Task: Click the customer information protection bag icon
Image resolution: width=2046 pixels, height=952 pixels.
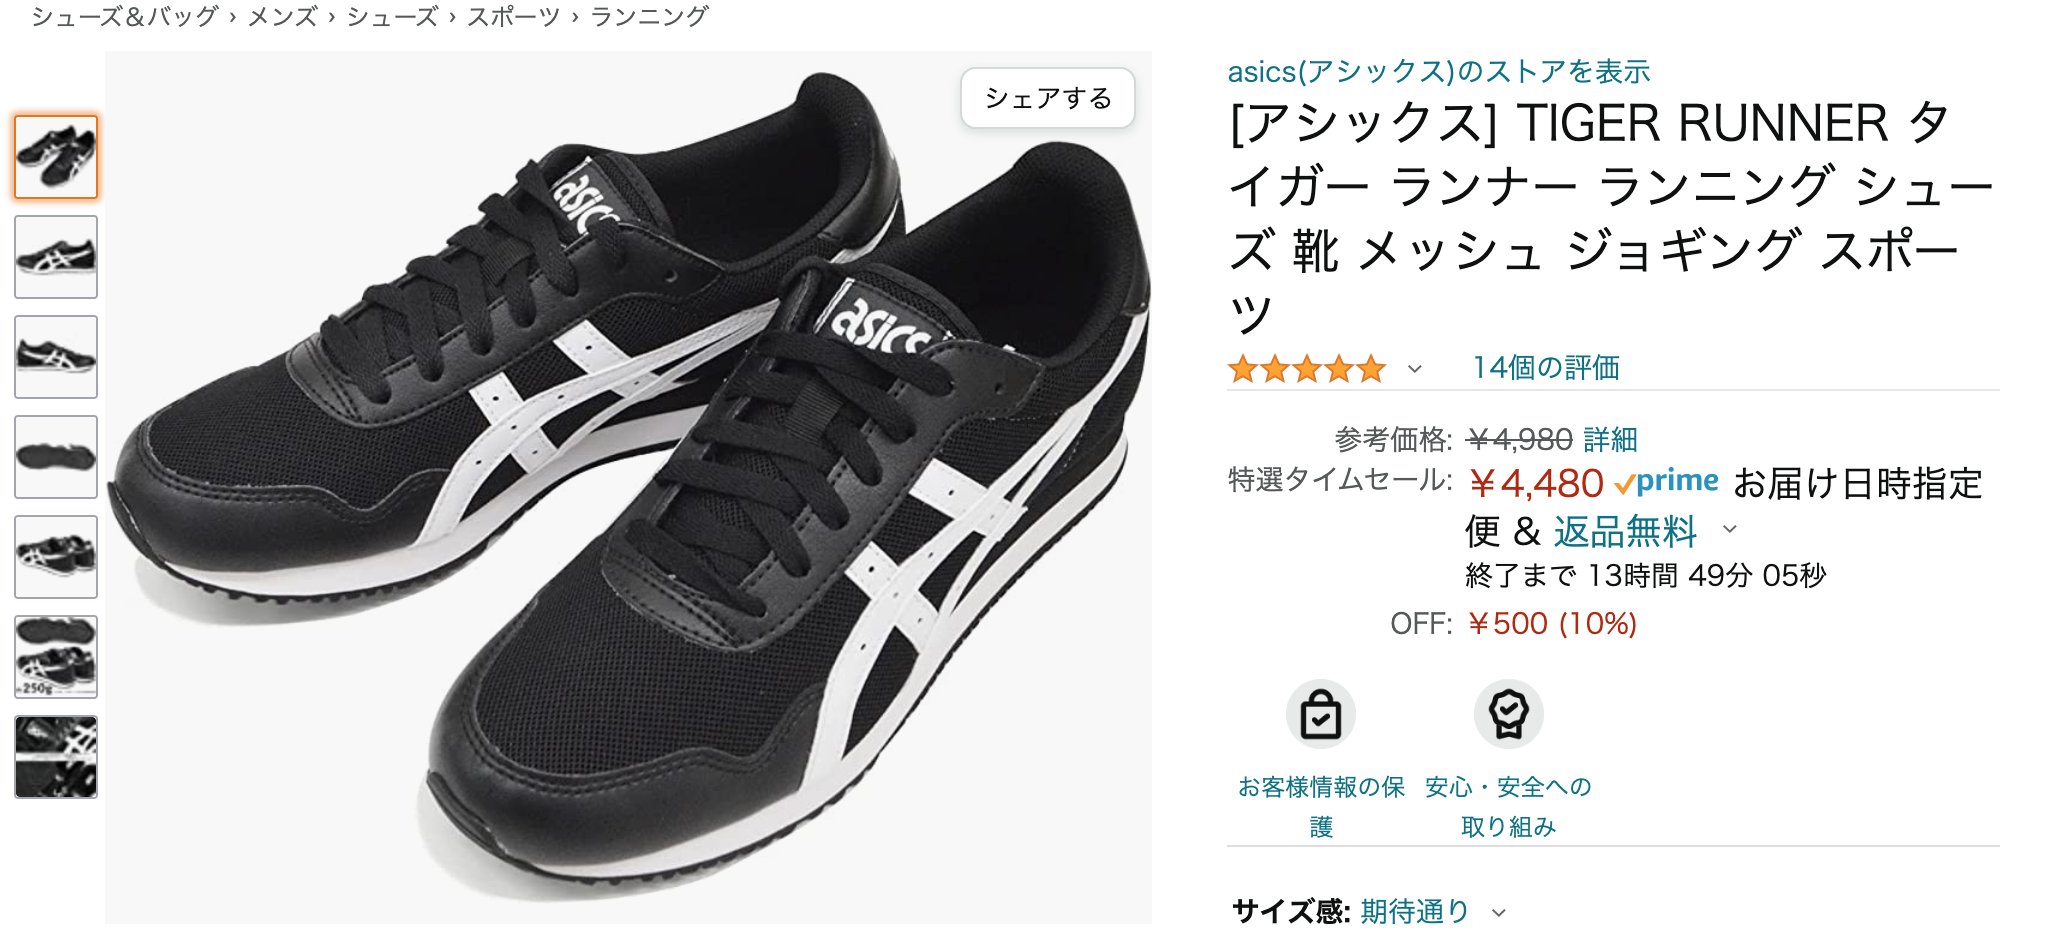Action: coord(1320,714)
